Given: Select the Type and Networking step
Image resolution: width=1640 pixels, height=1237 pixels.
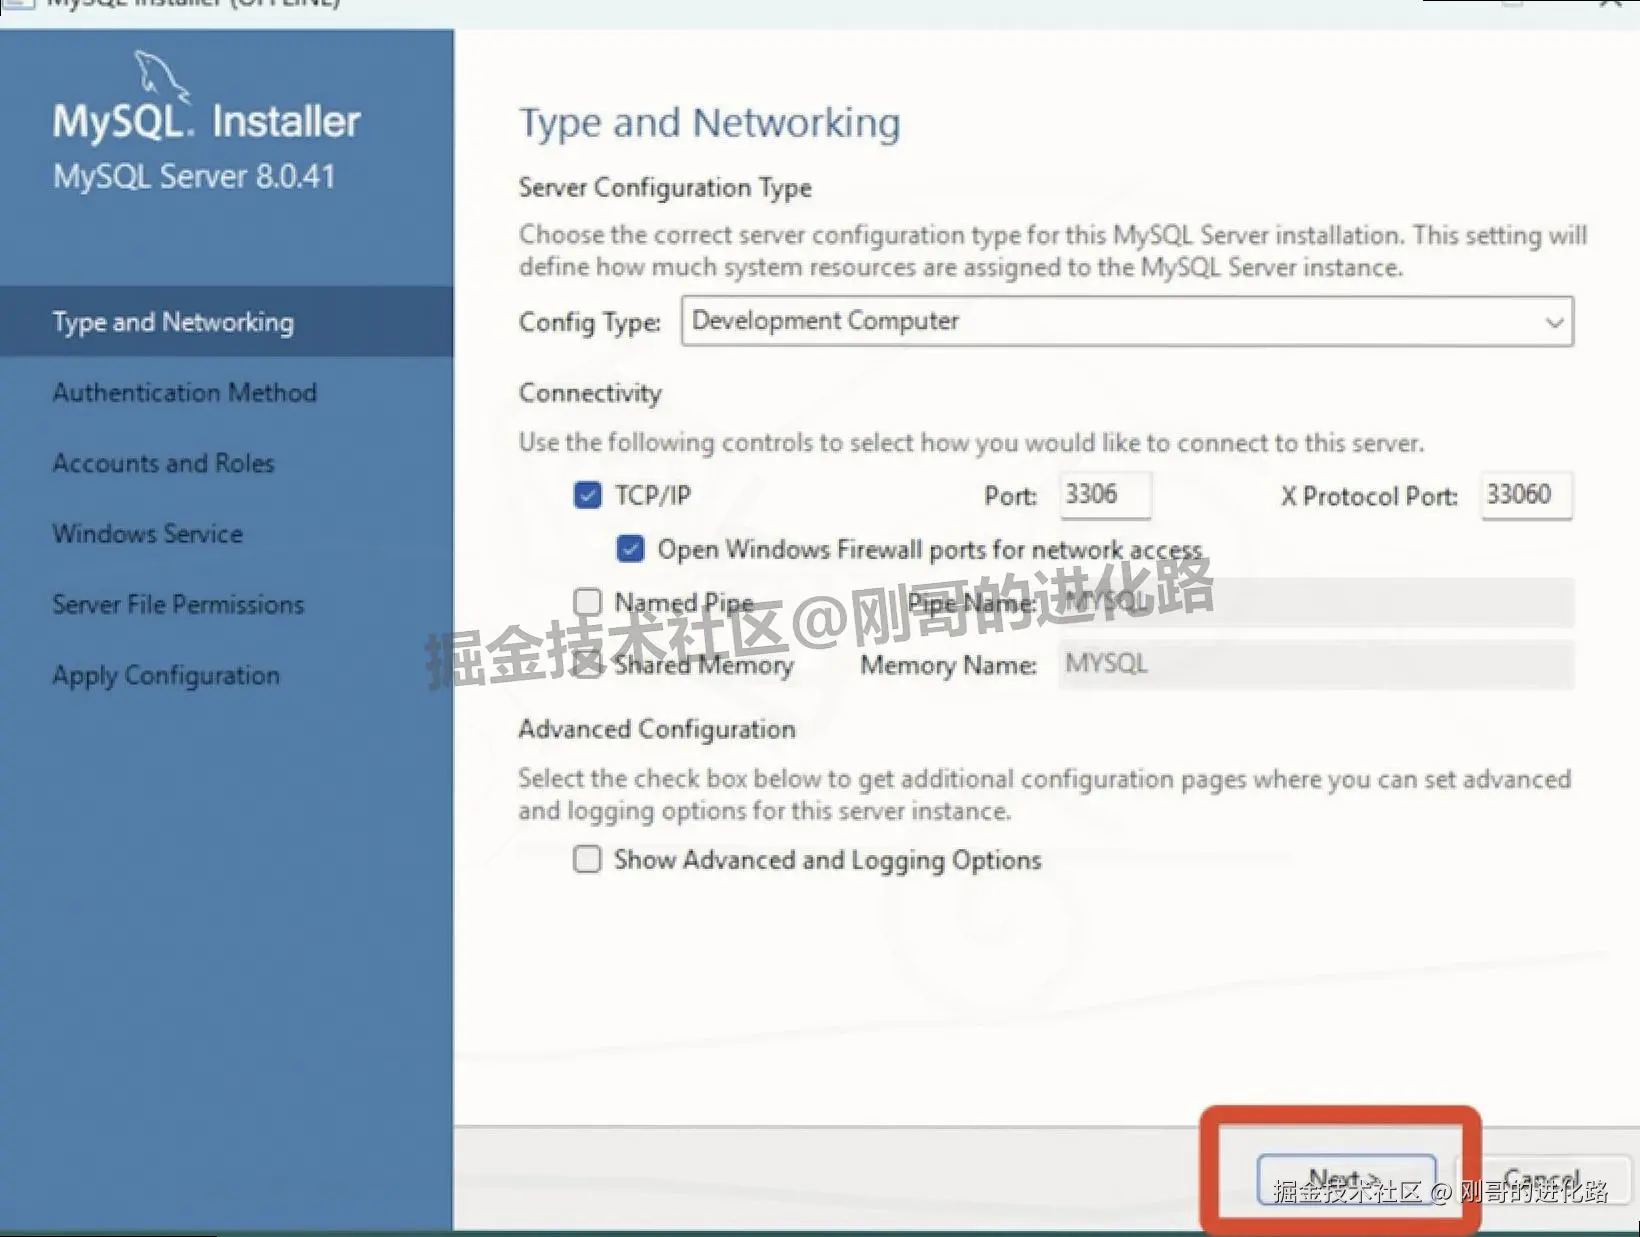Looking at the screenshot, I should [172, 322].
